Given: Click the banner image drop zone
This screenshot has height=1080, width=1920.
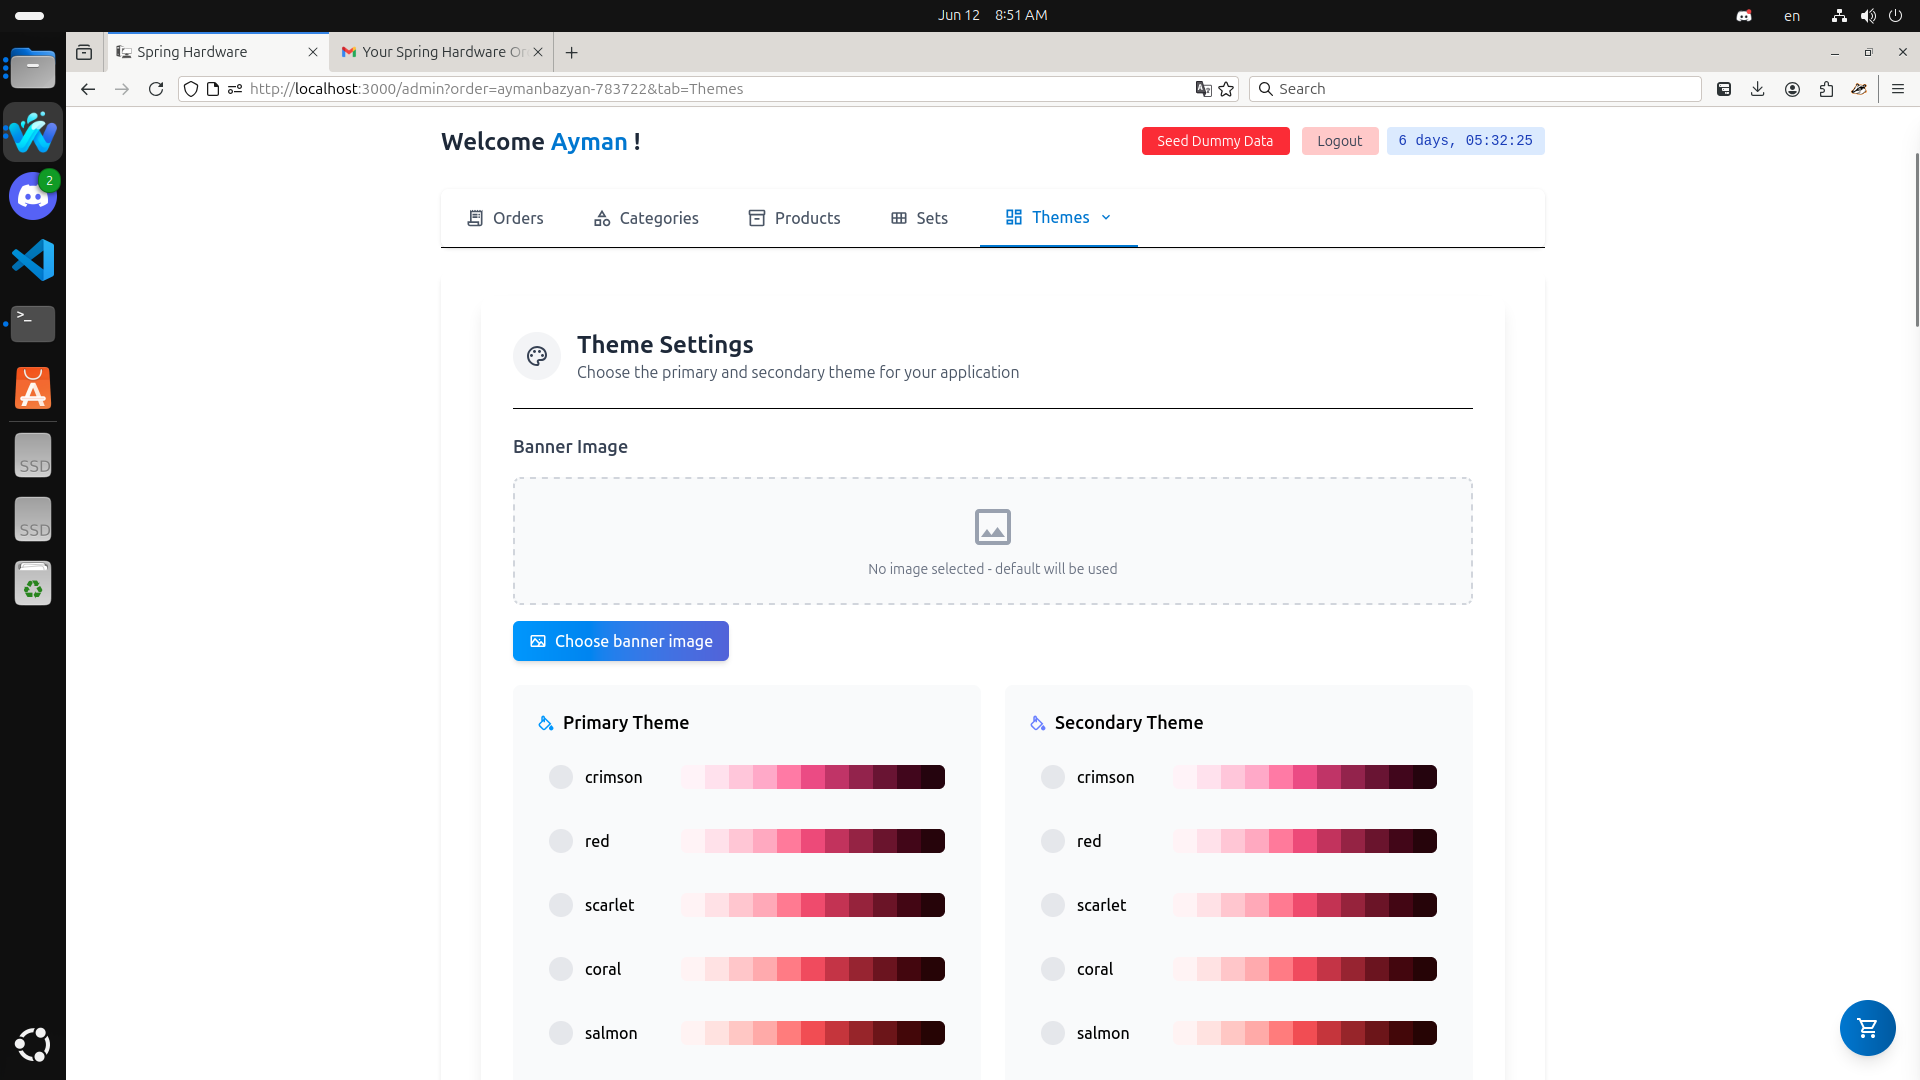Looking at the screenshot, I should (x=993, y=541).
